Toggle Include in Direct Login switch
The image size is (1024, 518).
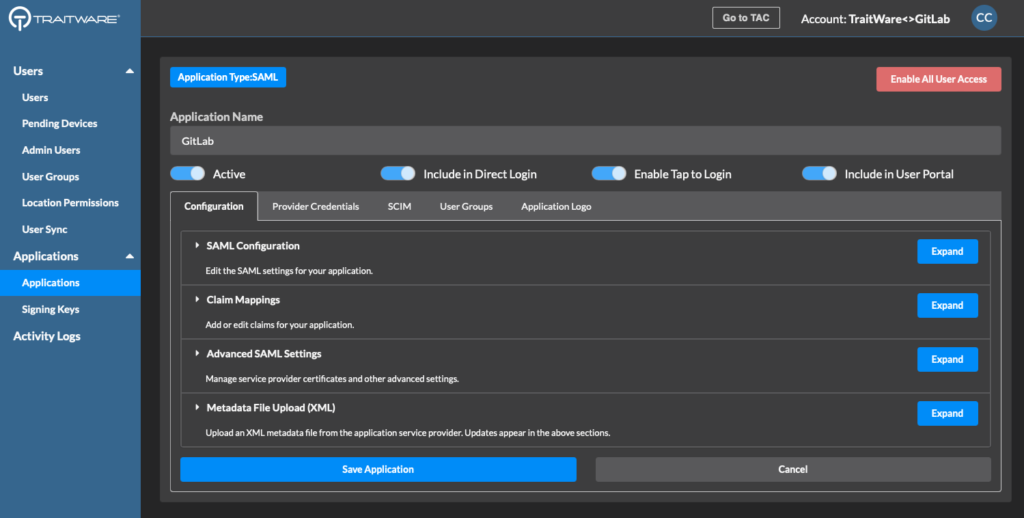click(x=398, y=174)
